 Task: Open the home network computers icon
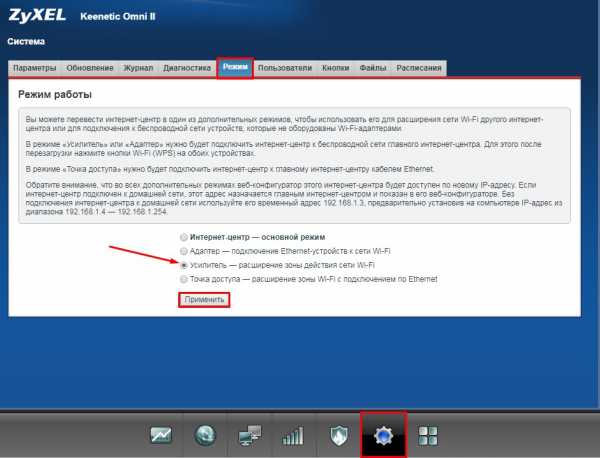(249, 435)
